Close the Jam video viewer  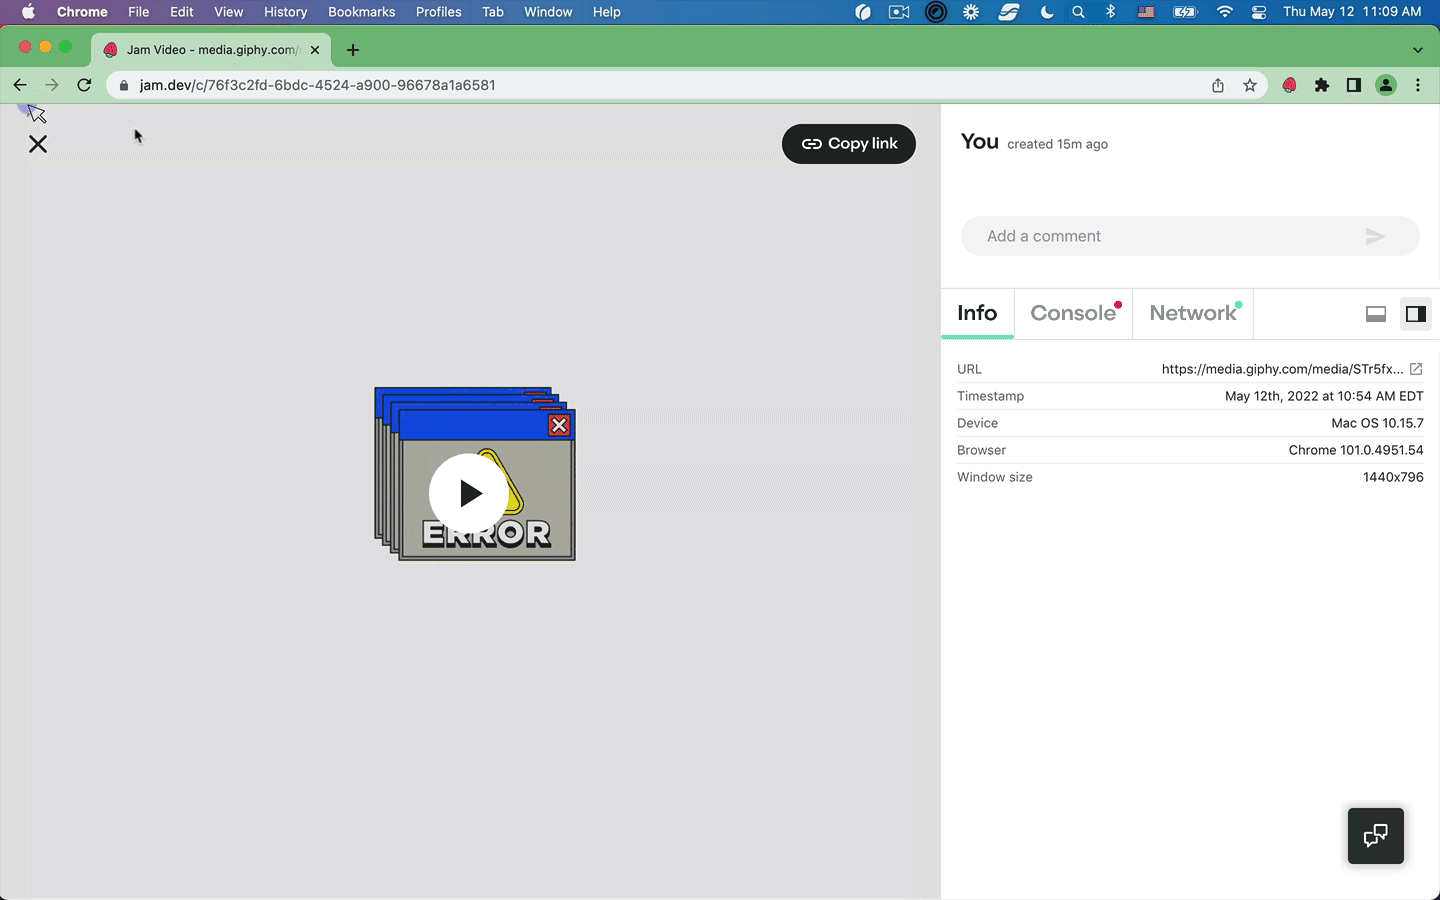coord(38,144)
